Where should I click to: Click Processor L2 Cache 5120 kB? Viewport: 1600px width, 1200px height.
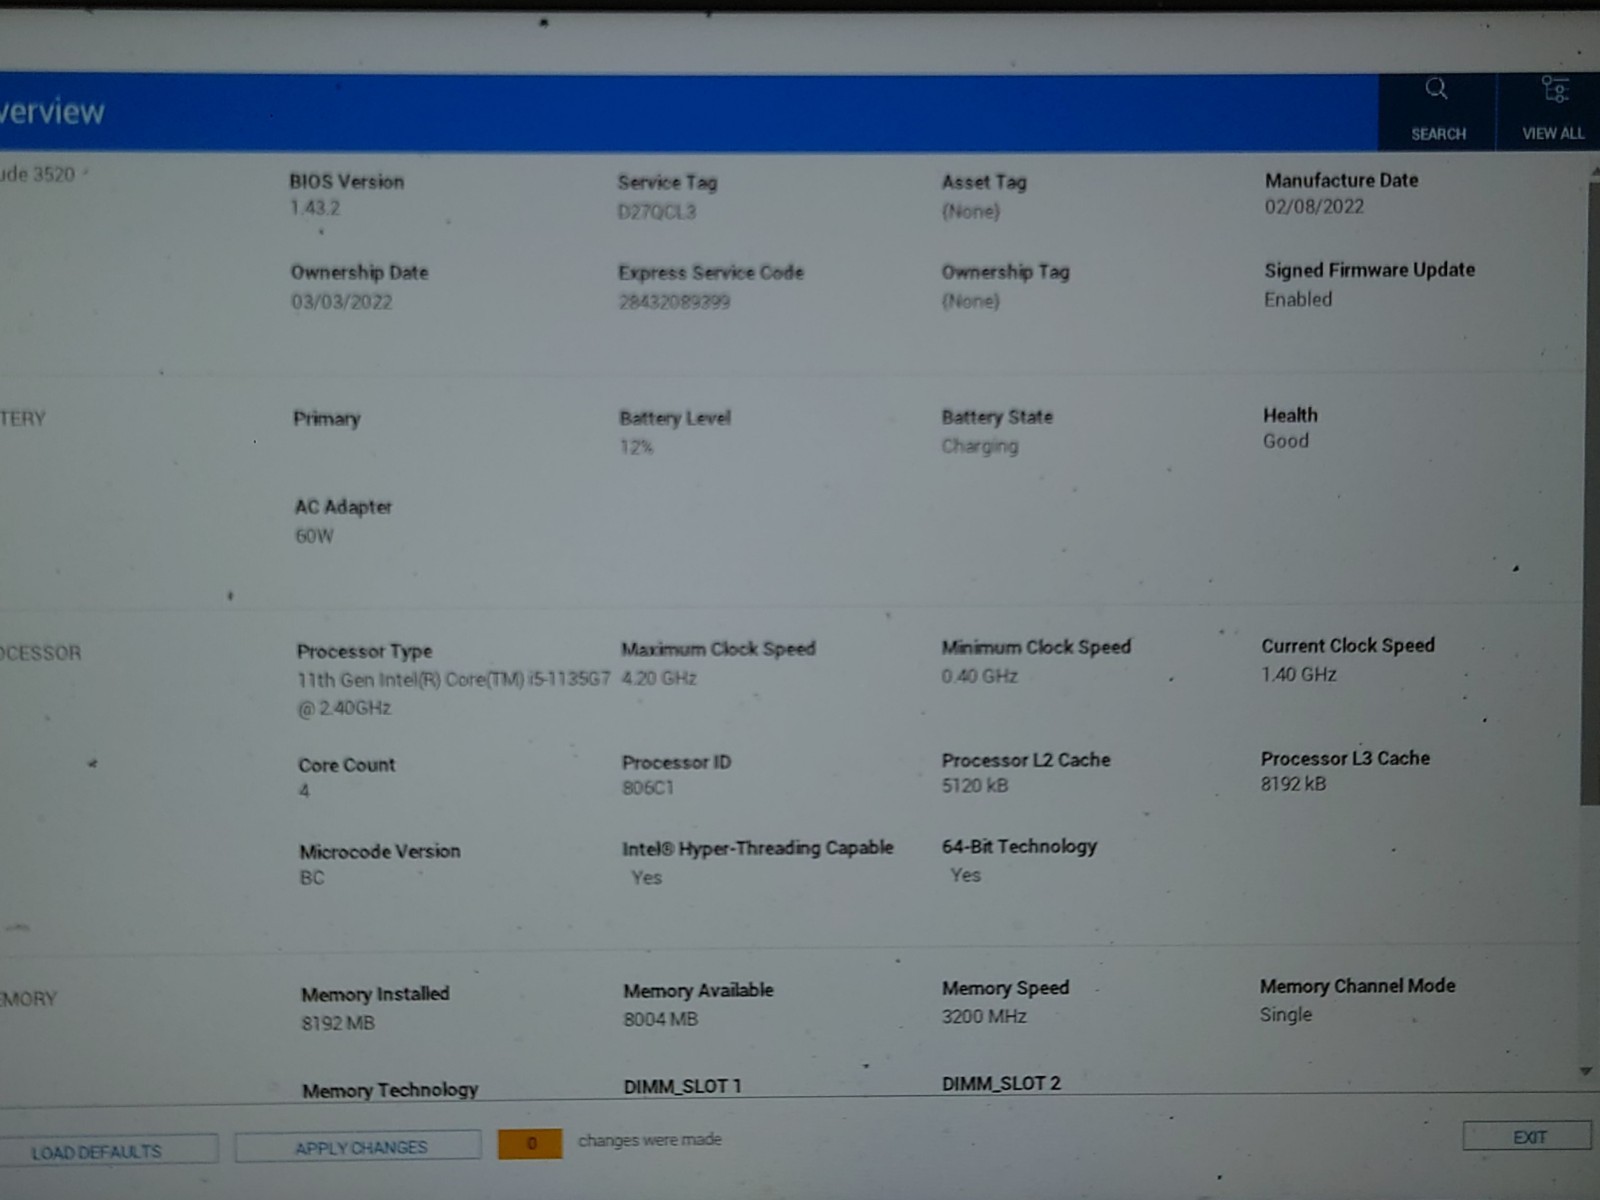(x=975, y=786)
